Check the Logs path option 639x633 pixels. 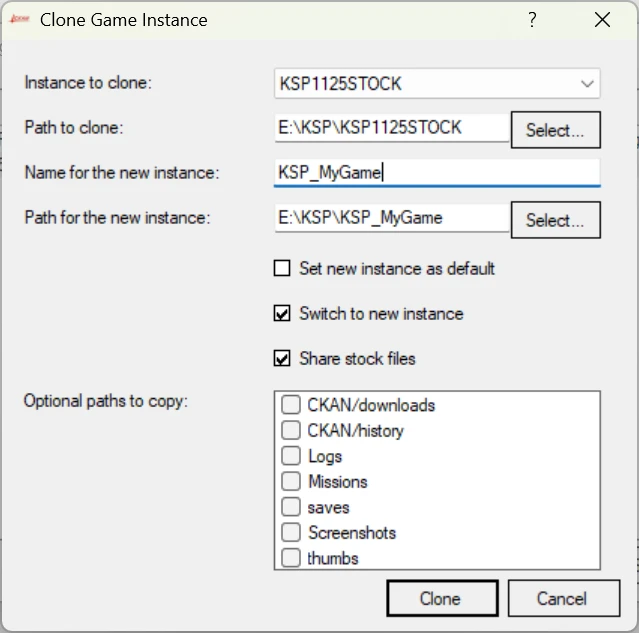(x=291, y=456)
